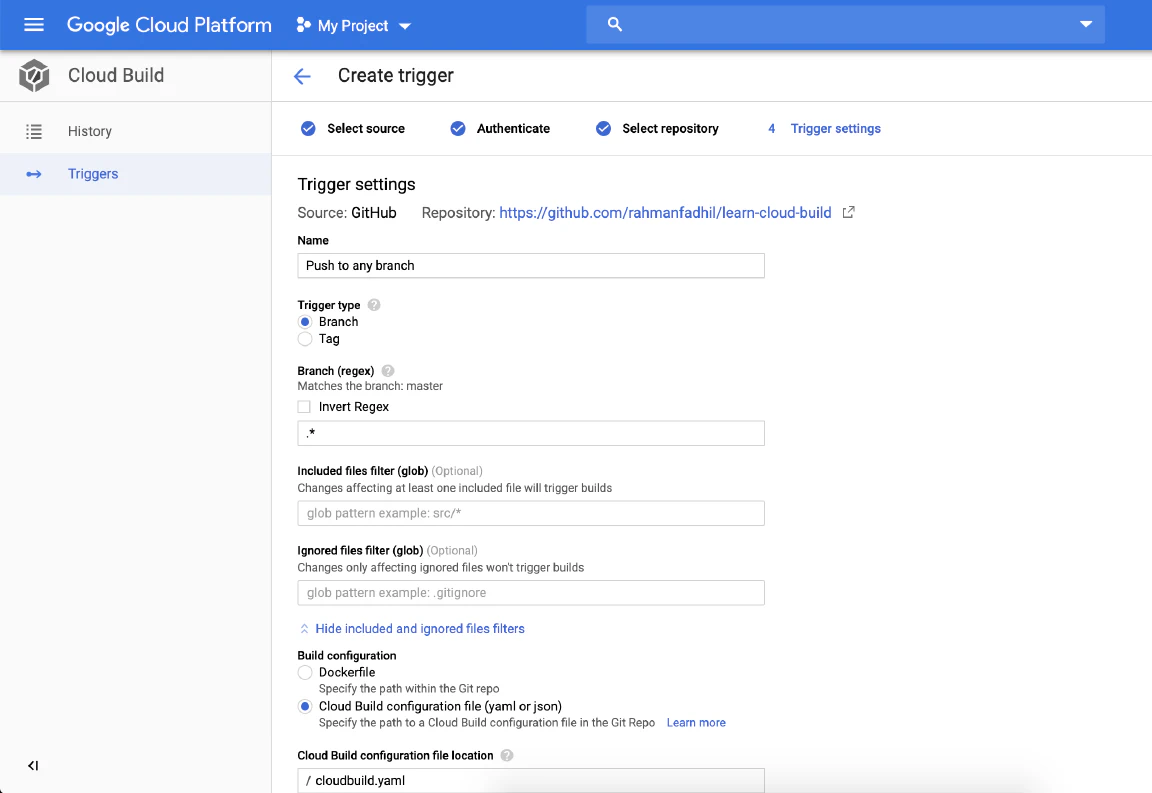
Task: Focus the Included files filter field
Action: click(x=530, y=514)
